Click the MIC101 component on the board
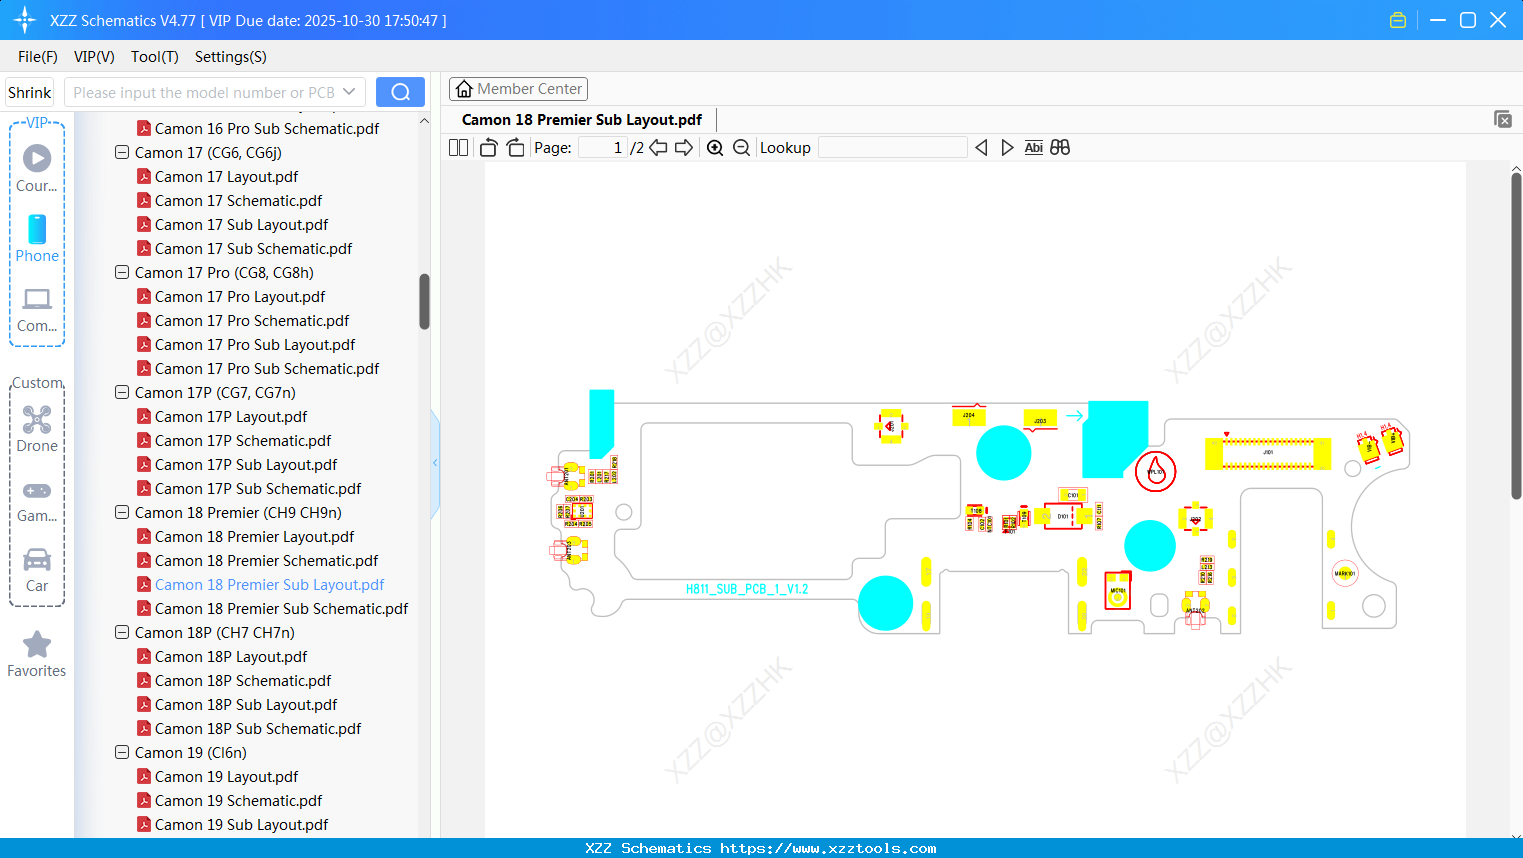 1117,591
